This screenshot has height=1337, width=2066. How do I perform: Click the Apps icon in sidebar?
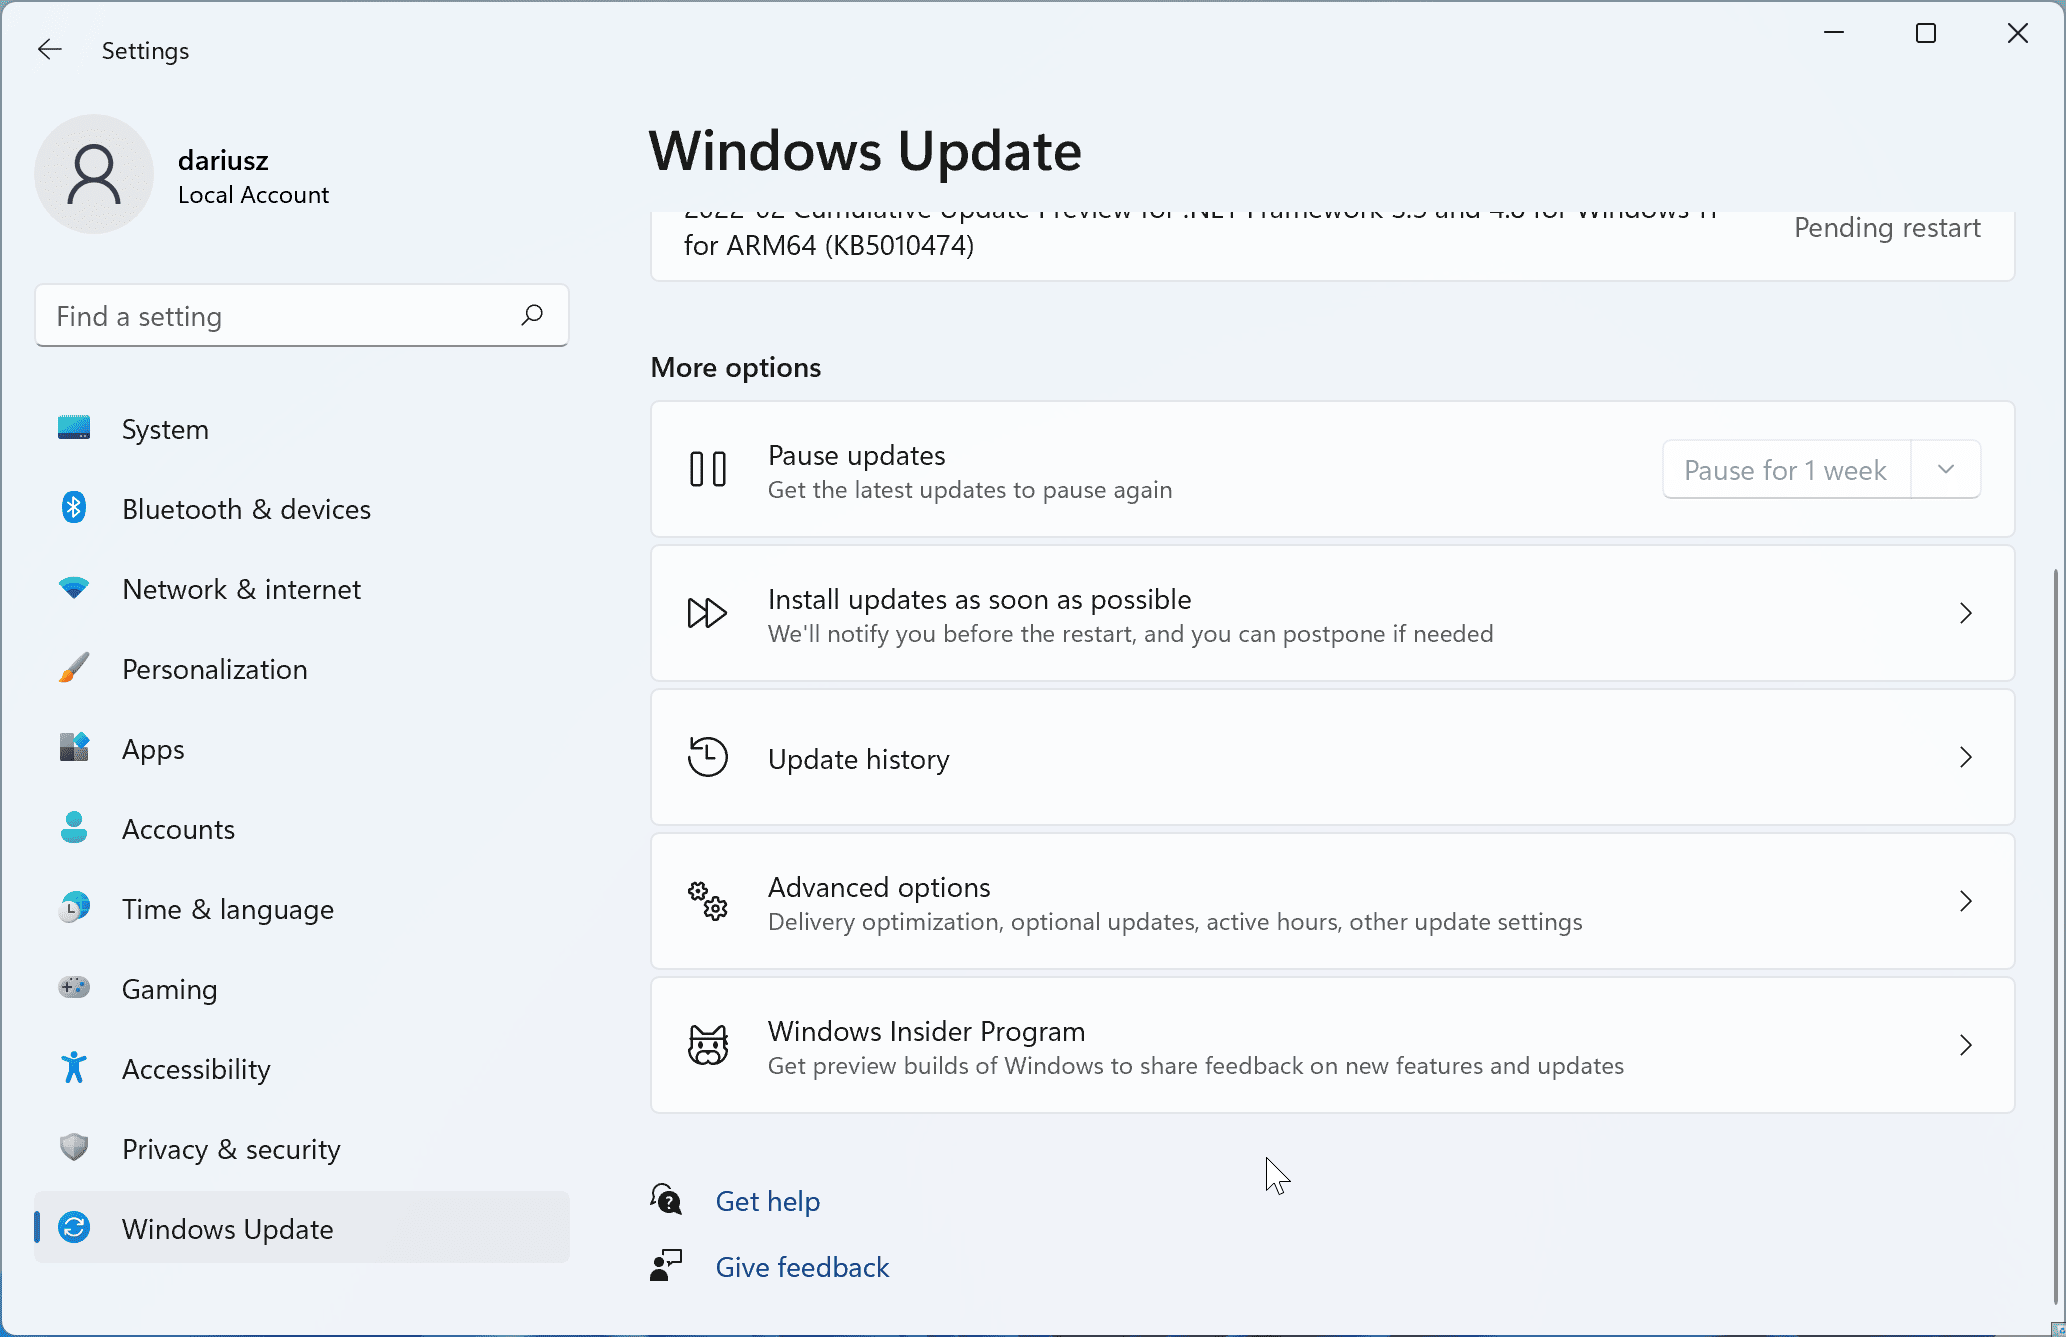(74, 748)
